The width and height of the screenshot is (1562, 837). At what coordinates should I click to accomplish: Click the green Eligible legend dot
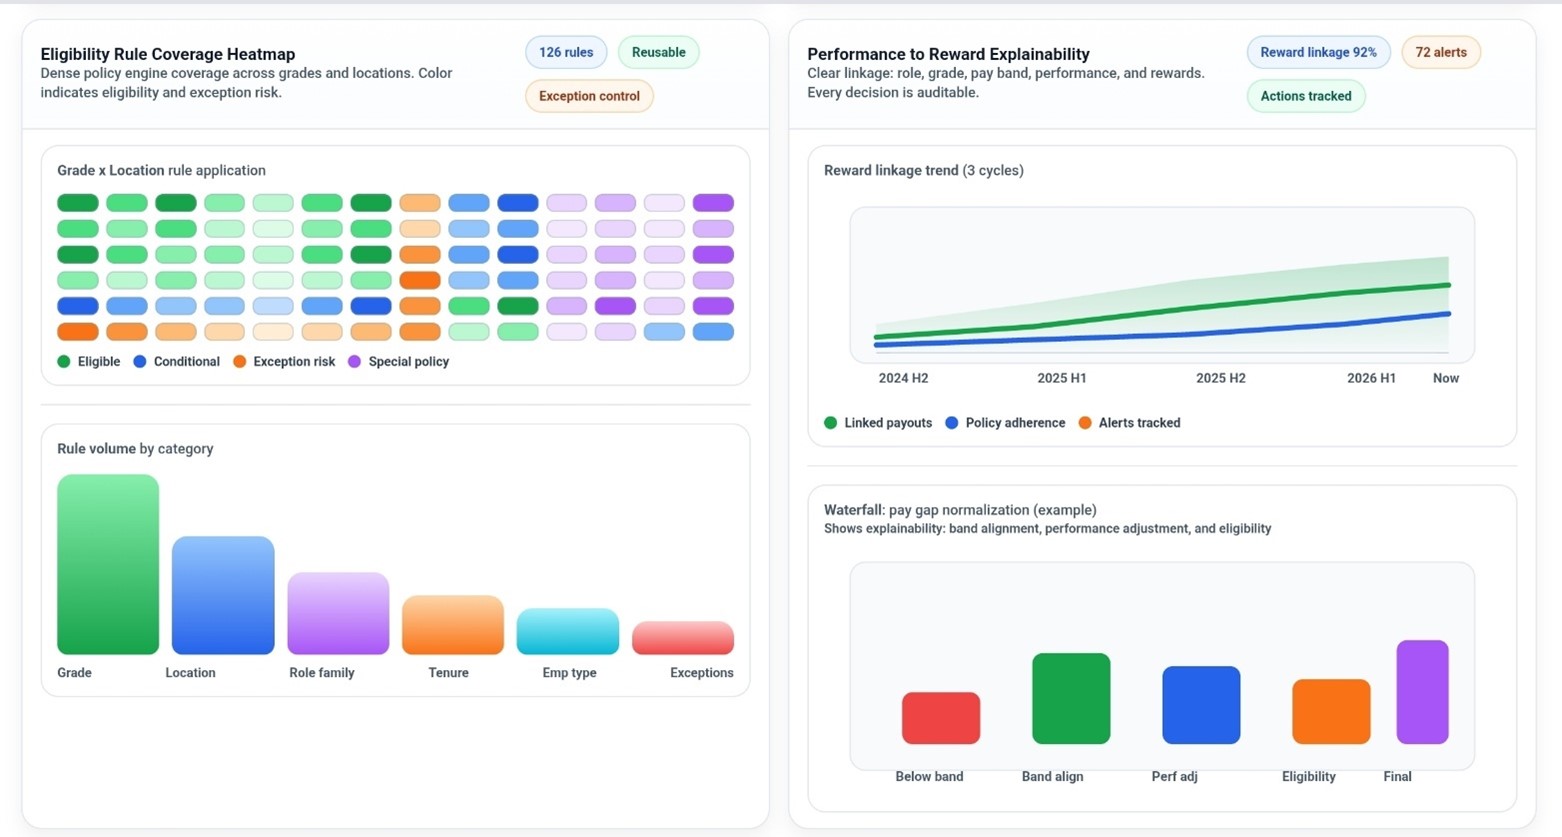64,362
